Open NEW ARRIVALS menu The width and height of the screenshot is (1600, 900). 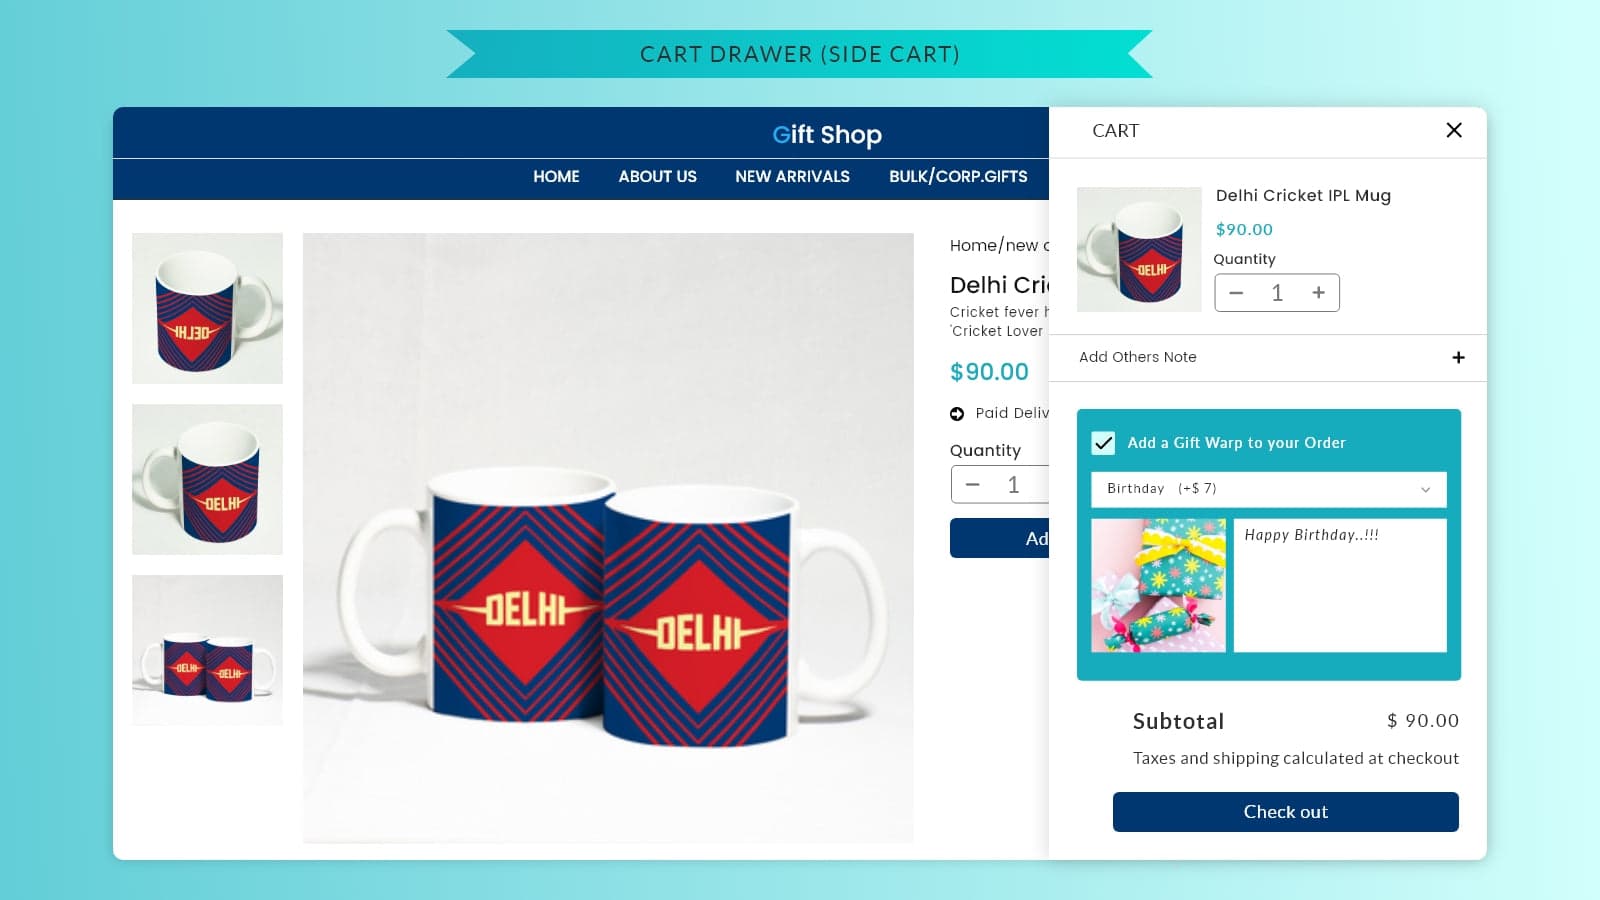click(x=792, y=177)
